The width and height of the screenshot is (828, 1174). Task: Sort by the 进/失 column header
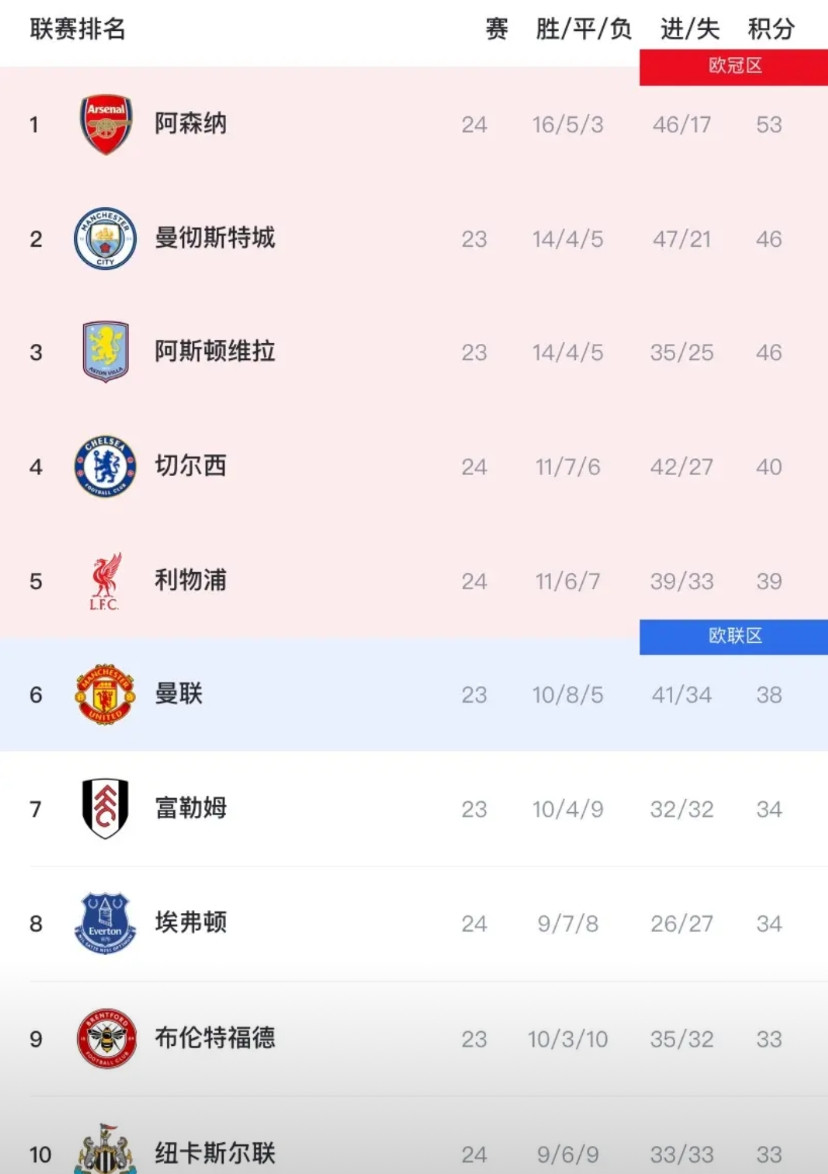(x=688, y=30)
